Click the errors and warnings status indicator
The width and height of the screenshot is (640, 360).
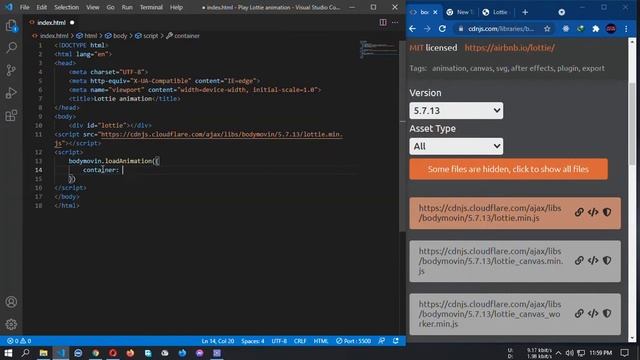coord(19,341)
